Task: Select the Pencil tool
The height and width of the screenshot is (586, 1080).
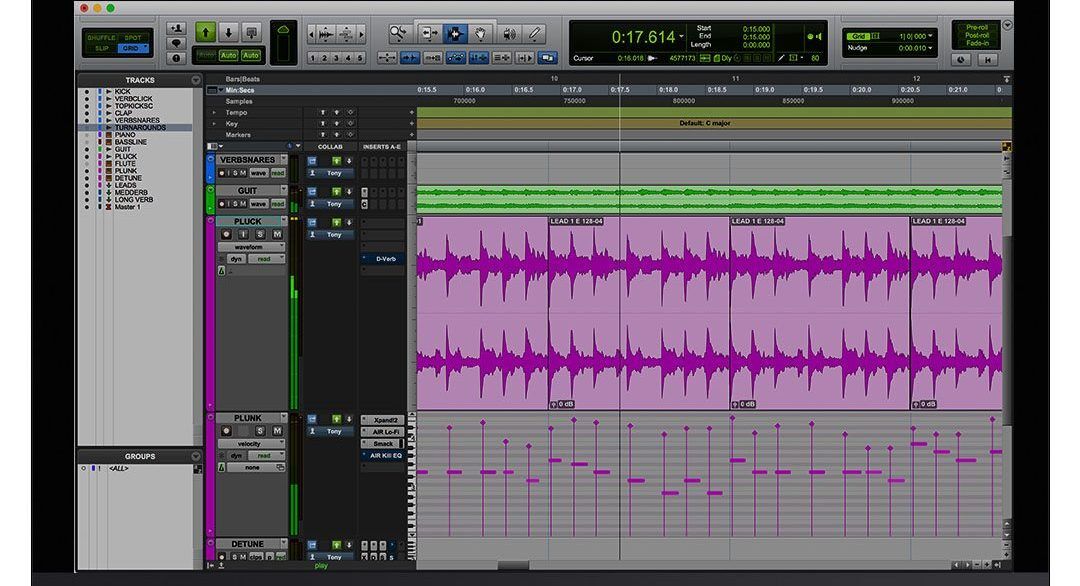Action: coord(535,33)
